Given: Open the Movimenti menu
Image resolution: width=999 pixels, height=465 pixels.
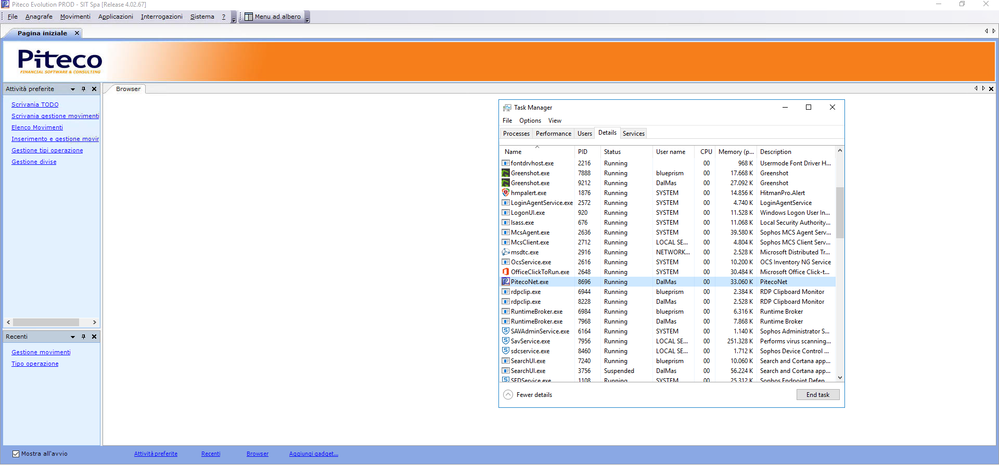Looking at the screenshot, I should [x=75, y=17].
